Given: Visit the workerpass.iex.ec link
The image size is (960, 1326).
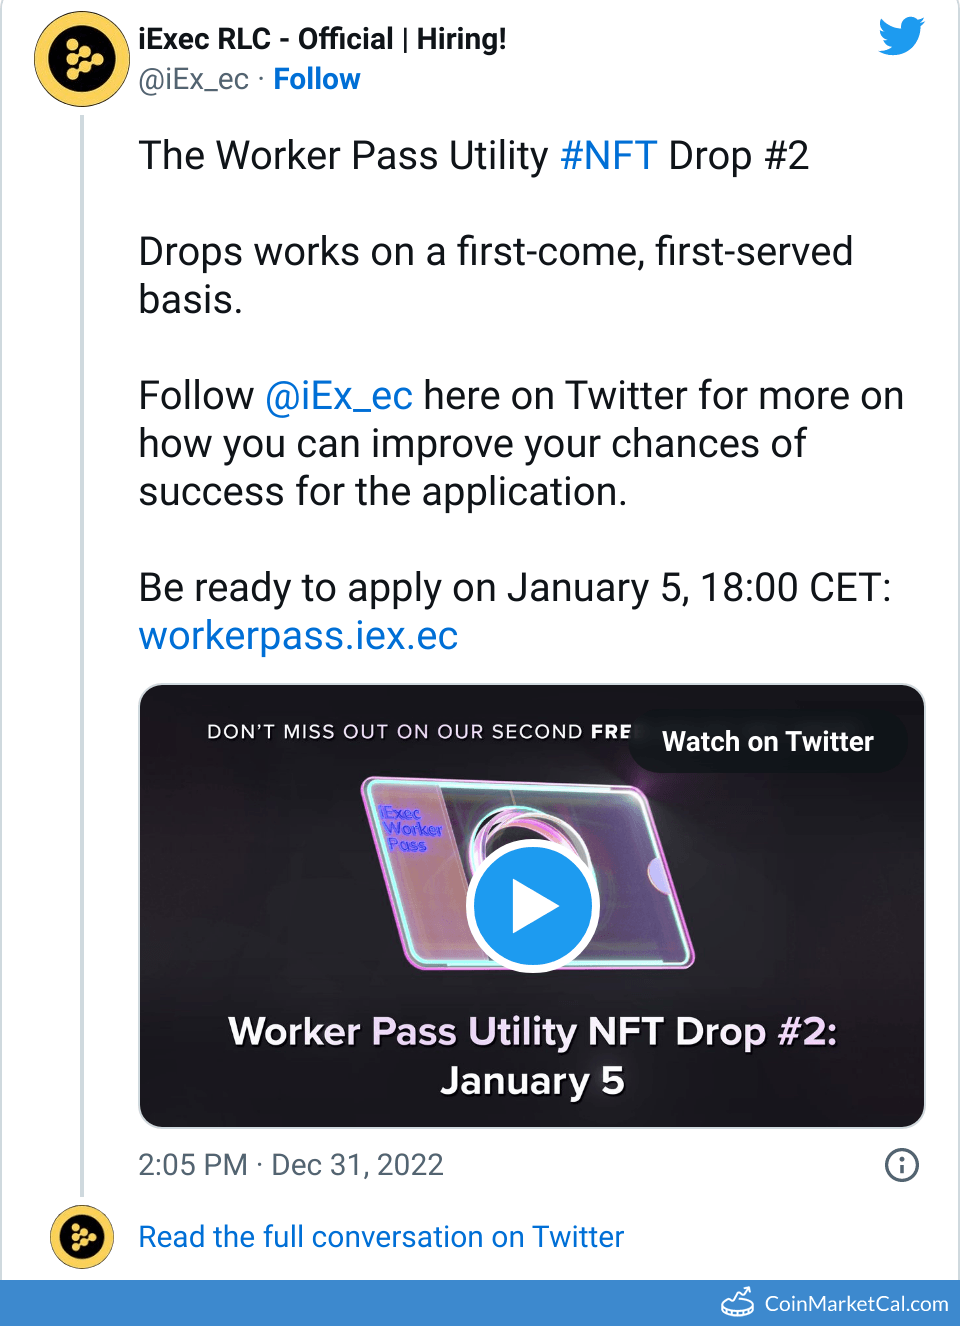Looking at the screenshot, I should (x=297, y=636).
